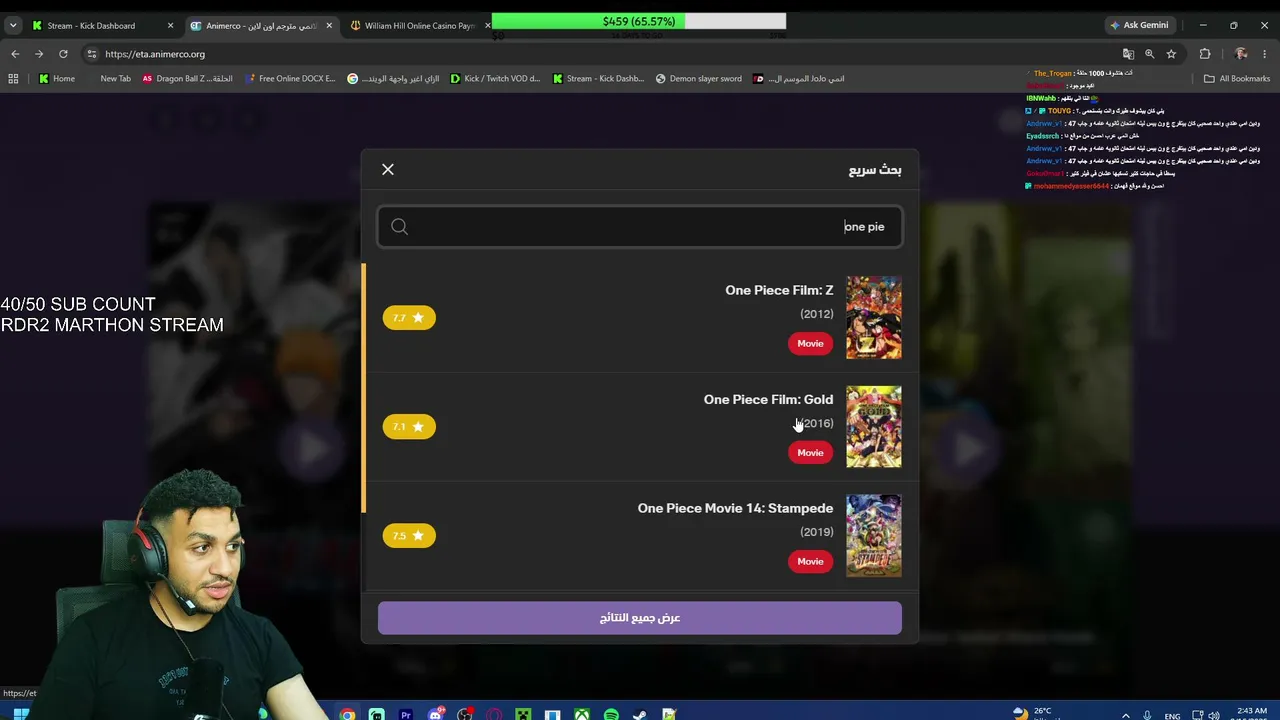
Task: Switch to the Animerco tab
Action: point(262,26)
